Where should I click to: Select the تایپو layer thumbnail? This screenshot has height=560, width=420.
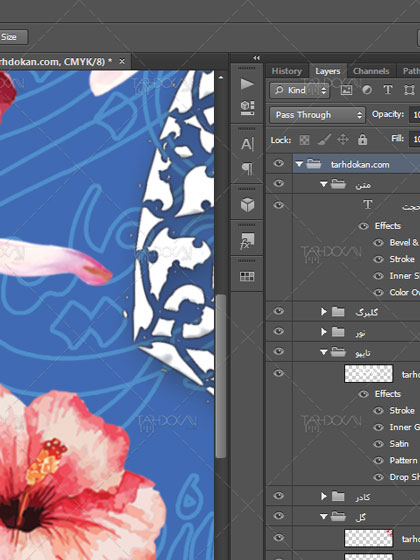pos(368,374)
